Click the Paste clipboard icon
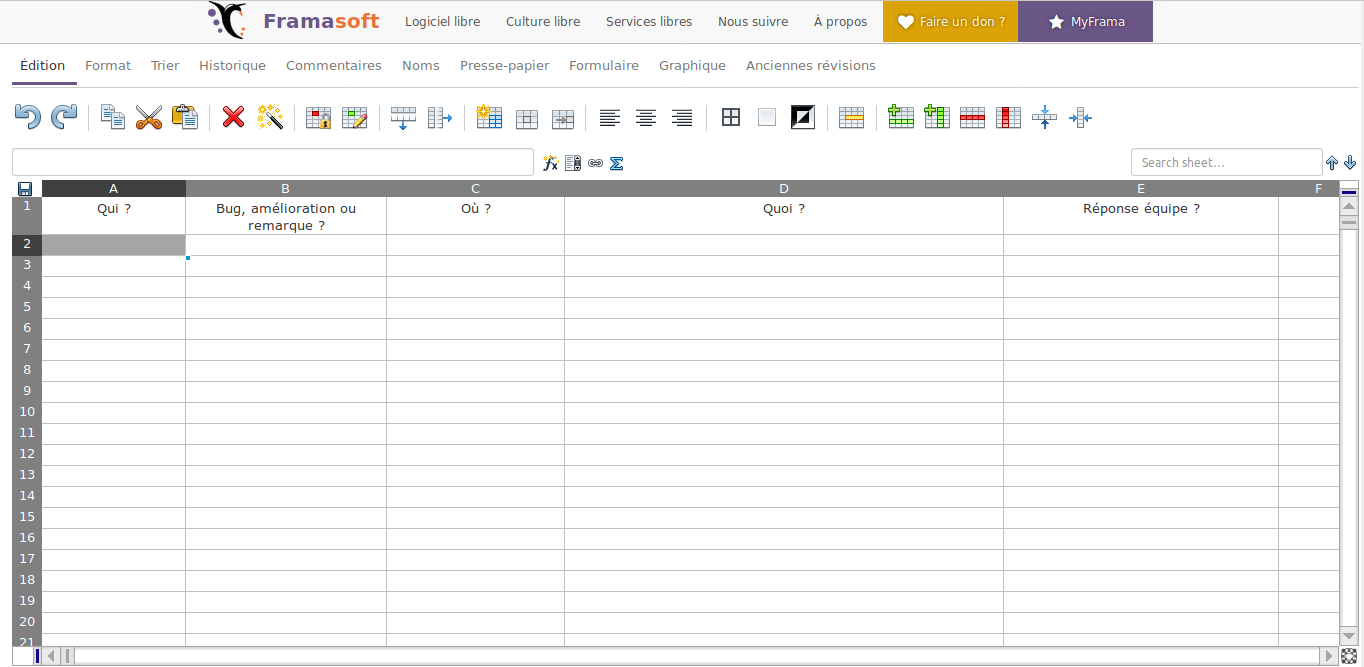Image resolution: width=1364 pixels, height=667 pixels. 185,118
